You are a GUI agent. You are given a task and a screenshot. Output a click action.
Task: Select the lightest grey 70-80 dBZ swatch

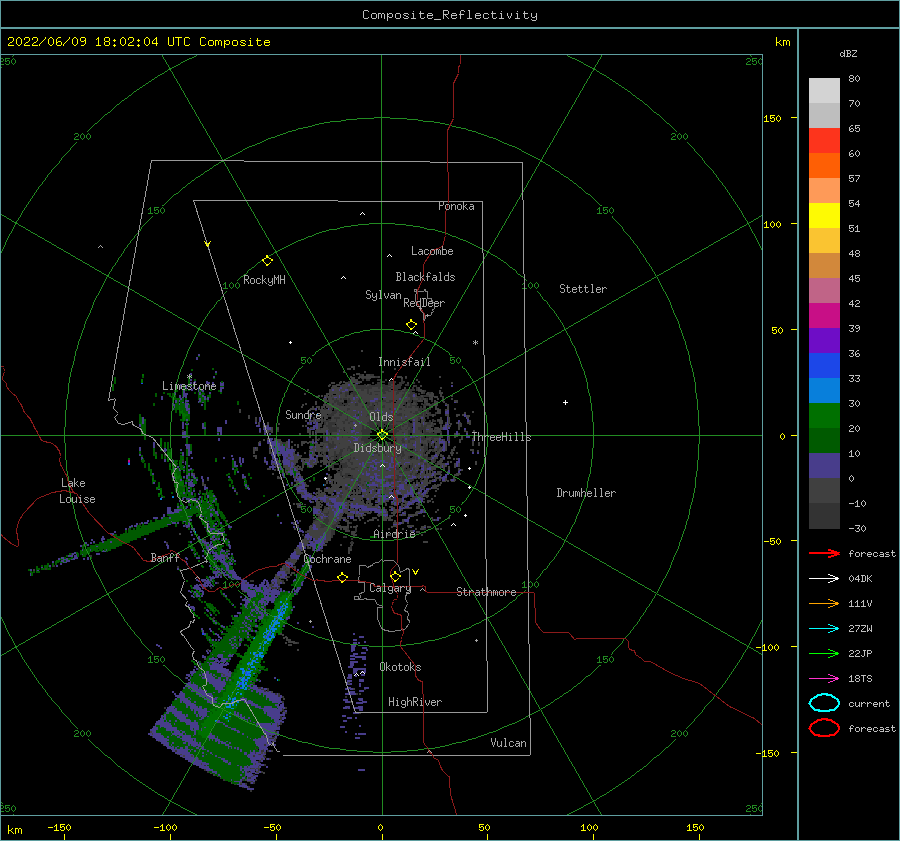click(824, 91)
